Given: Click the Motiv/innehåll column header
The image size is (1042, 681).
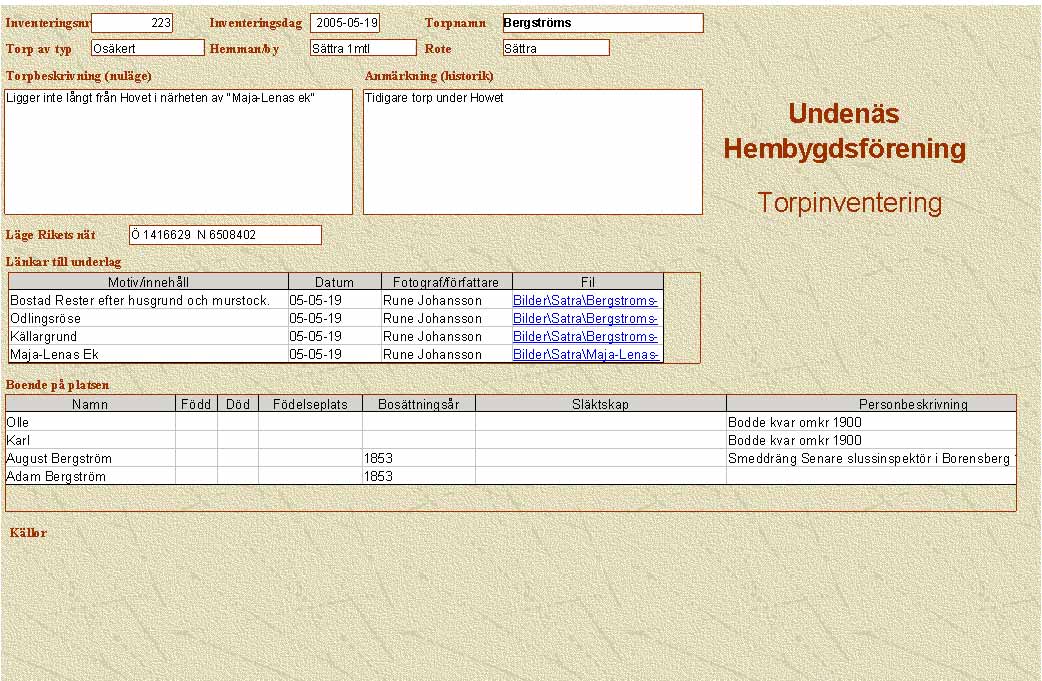Looking at the screenshot, I should (x=148, y=282).
